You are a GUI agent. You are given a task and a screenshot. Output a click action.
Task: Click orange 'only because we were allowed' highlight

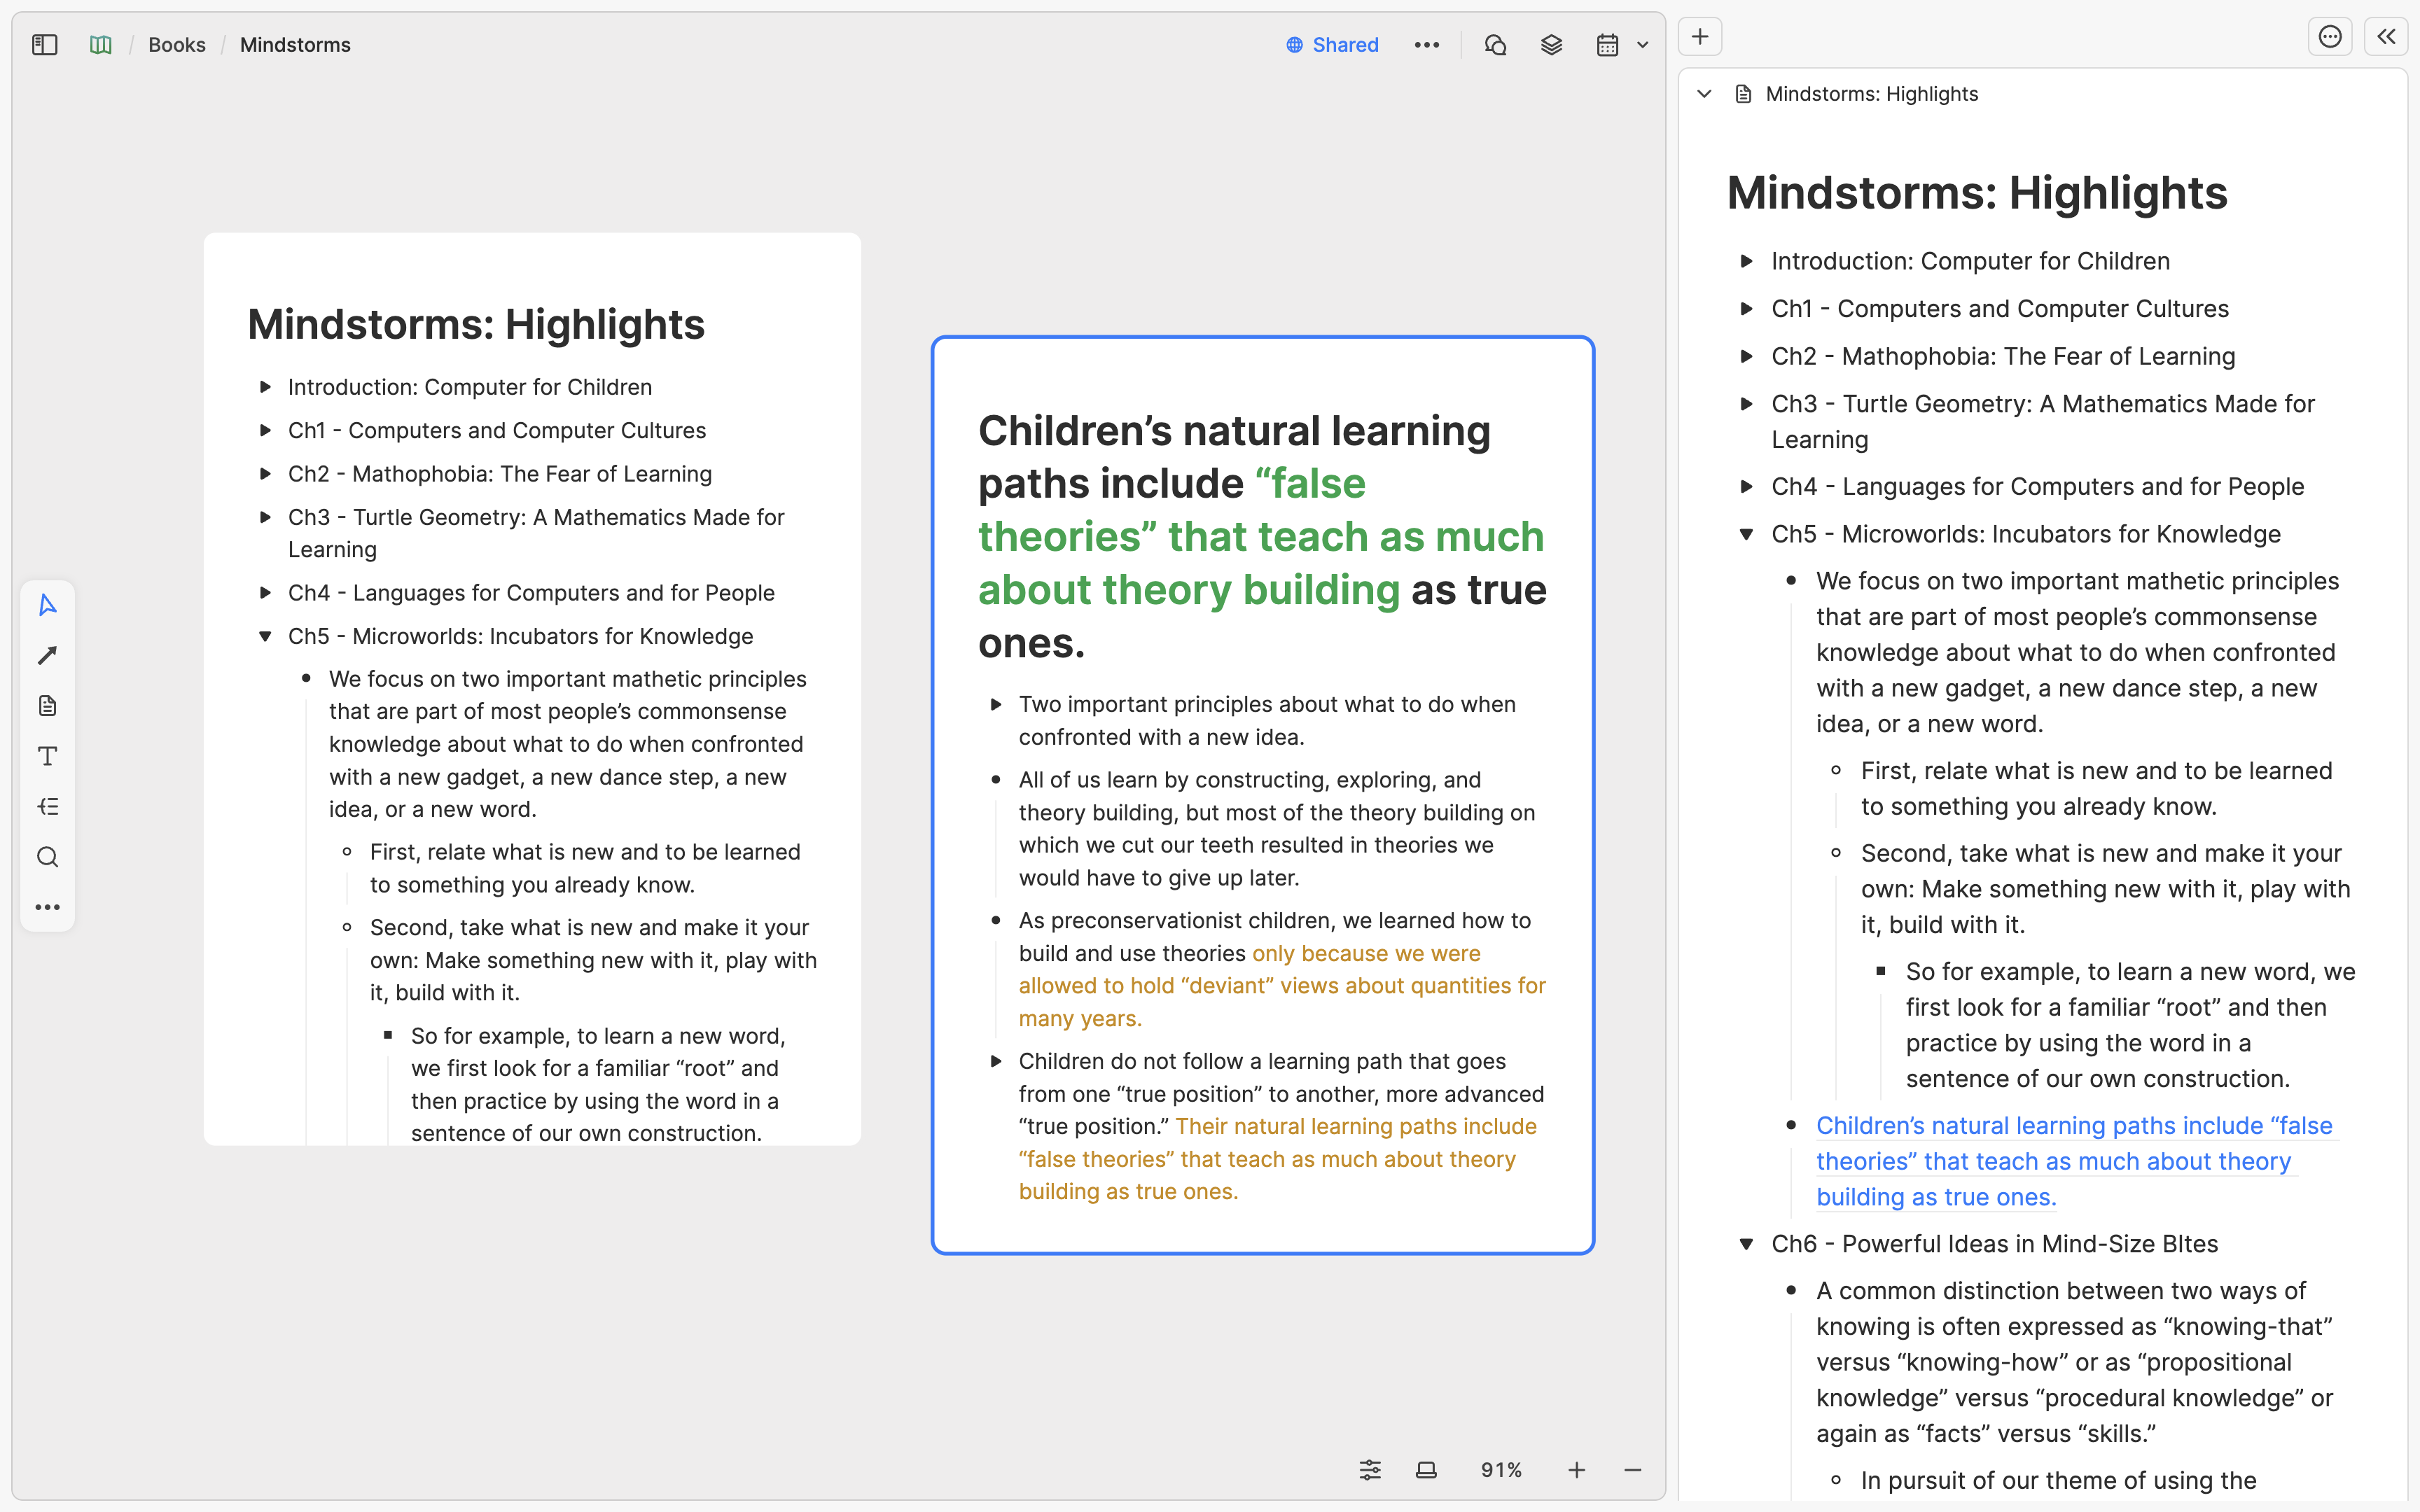(1282, 986)
